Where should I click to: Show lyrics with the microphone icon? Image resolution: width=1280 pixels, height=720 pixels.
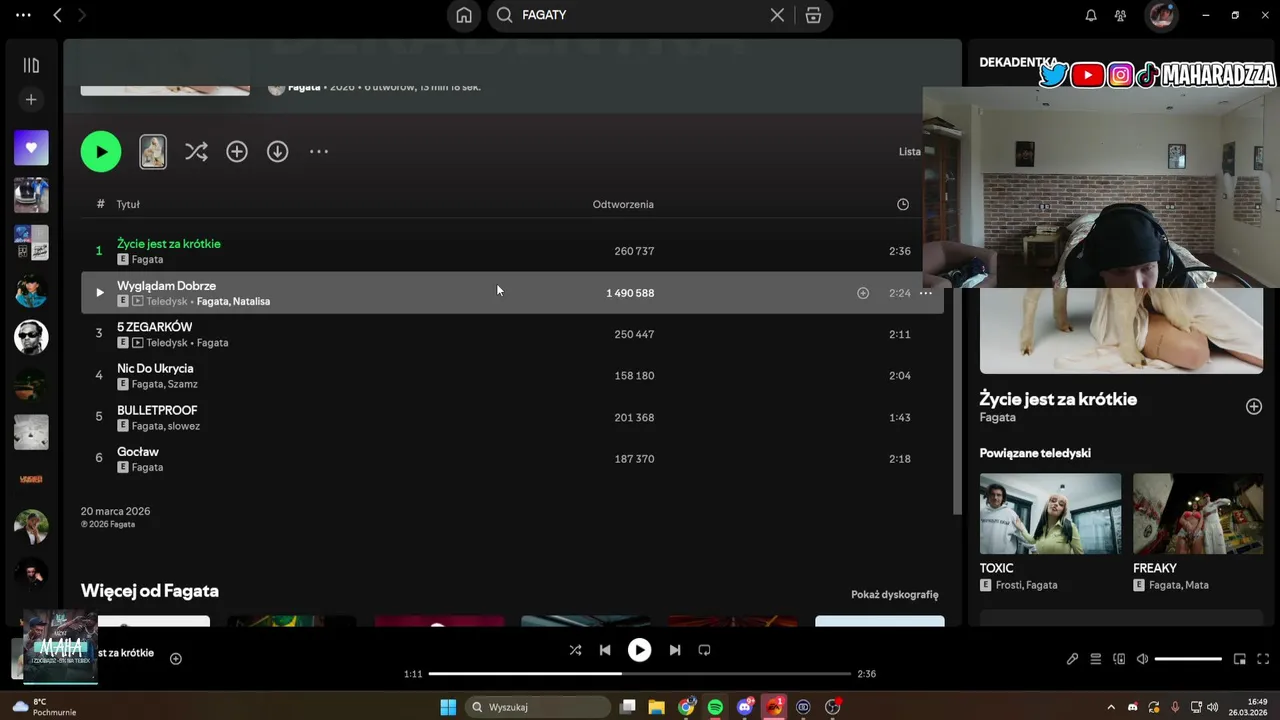coord(1072,659)
